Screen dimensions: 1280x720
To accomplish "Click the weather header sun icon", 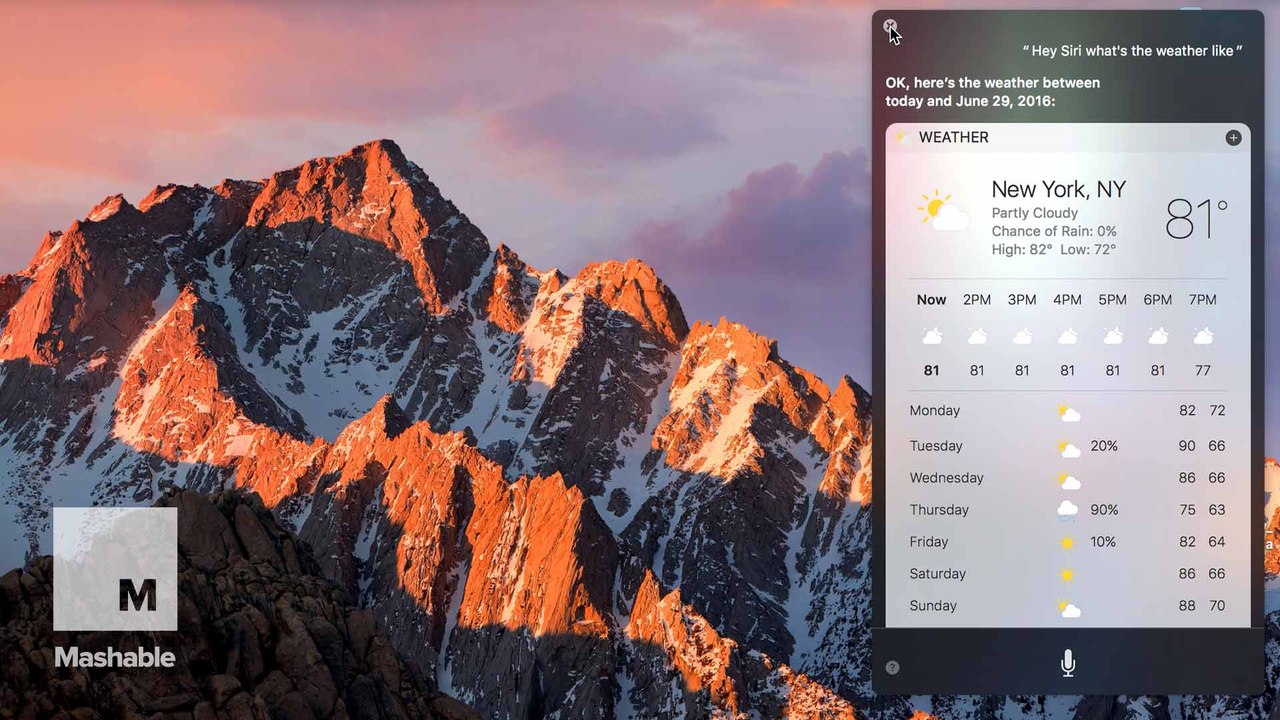I will pos(902,137).
